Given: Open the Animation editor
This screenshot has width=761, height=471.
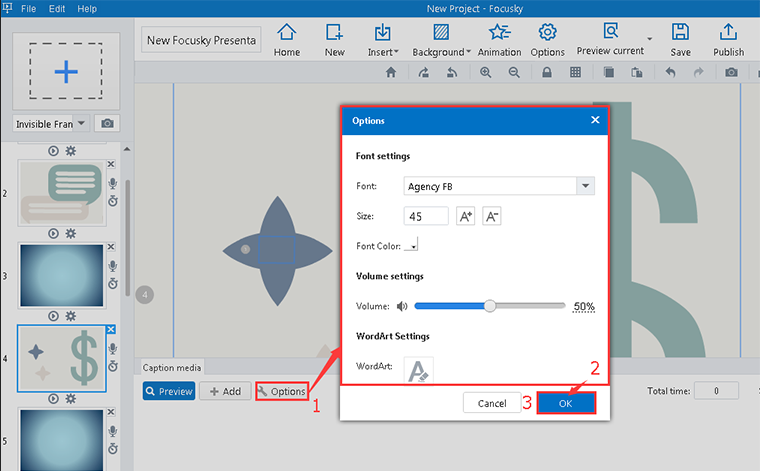Looking at the screenshot, I should [x=499, y=40].
